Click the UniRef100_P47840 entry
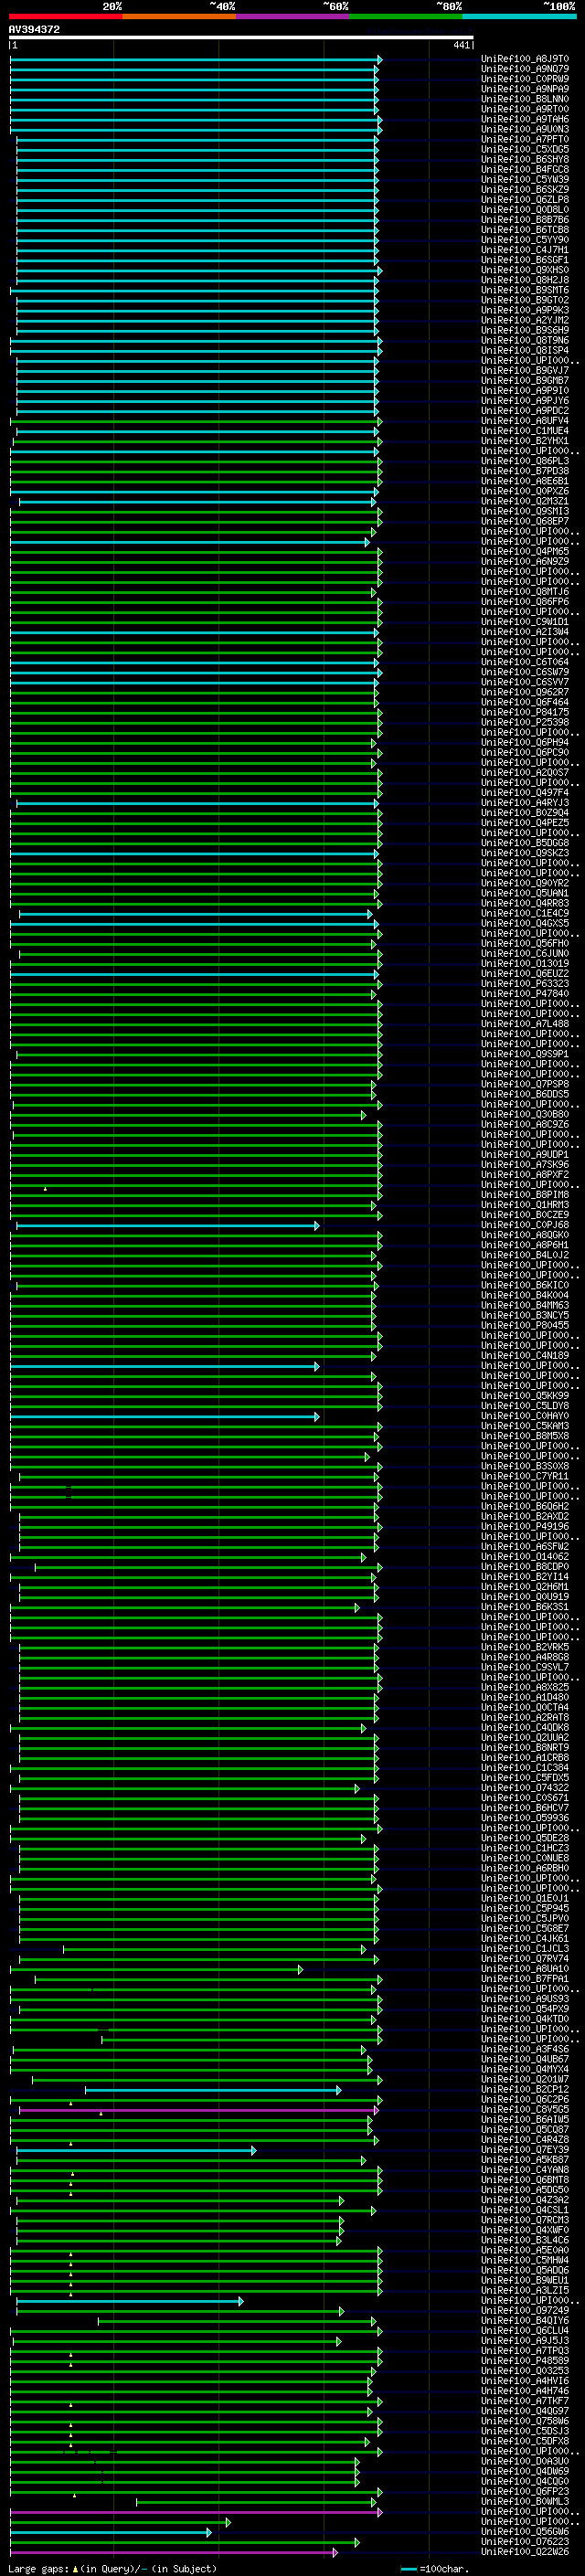 (x=525, y=993)
